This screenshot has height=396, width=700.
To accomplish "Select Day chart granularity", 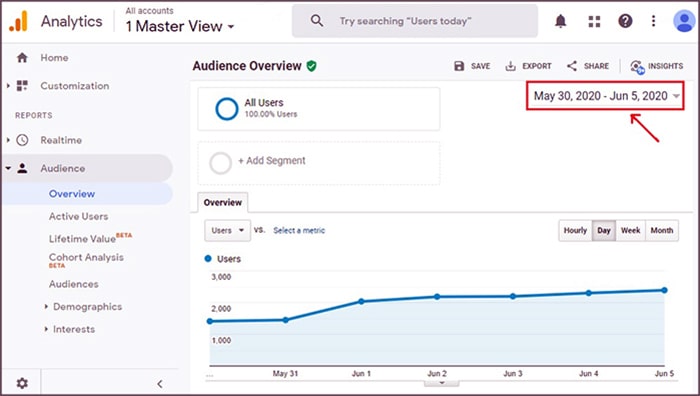I will tap(604, 230).
